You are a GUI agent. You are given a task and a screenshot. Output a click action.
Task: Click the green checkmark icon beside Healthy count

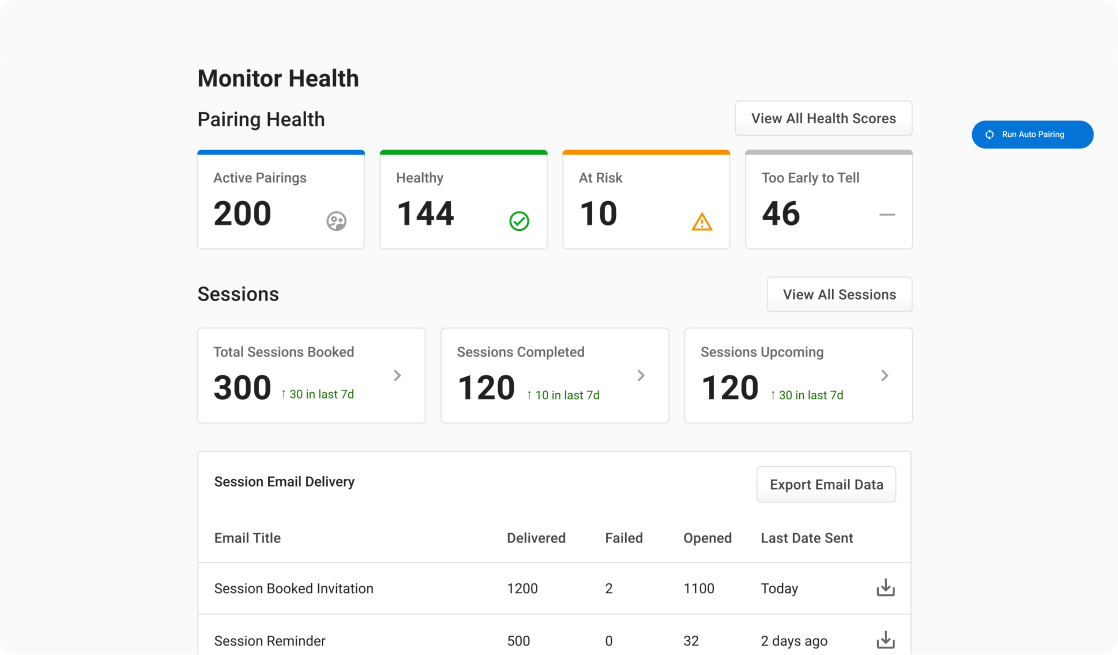(519, 221)
